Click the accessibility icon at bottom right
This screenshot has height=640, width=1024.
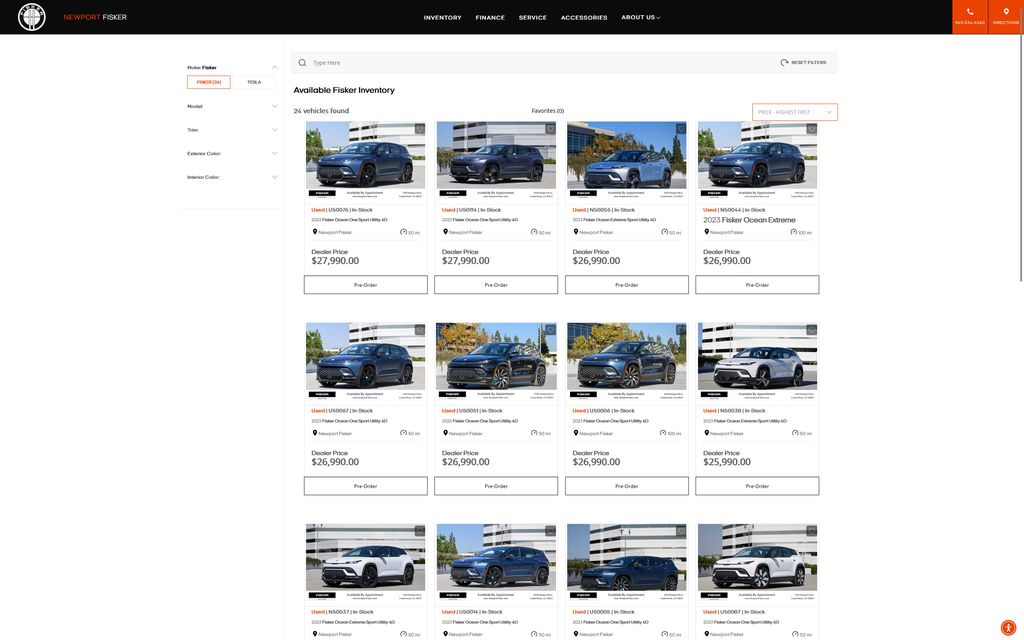coord(1008,628)
